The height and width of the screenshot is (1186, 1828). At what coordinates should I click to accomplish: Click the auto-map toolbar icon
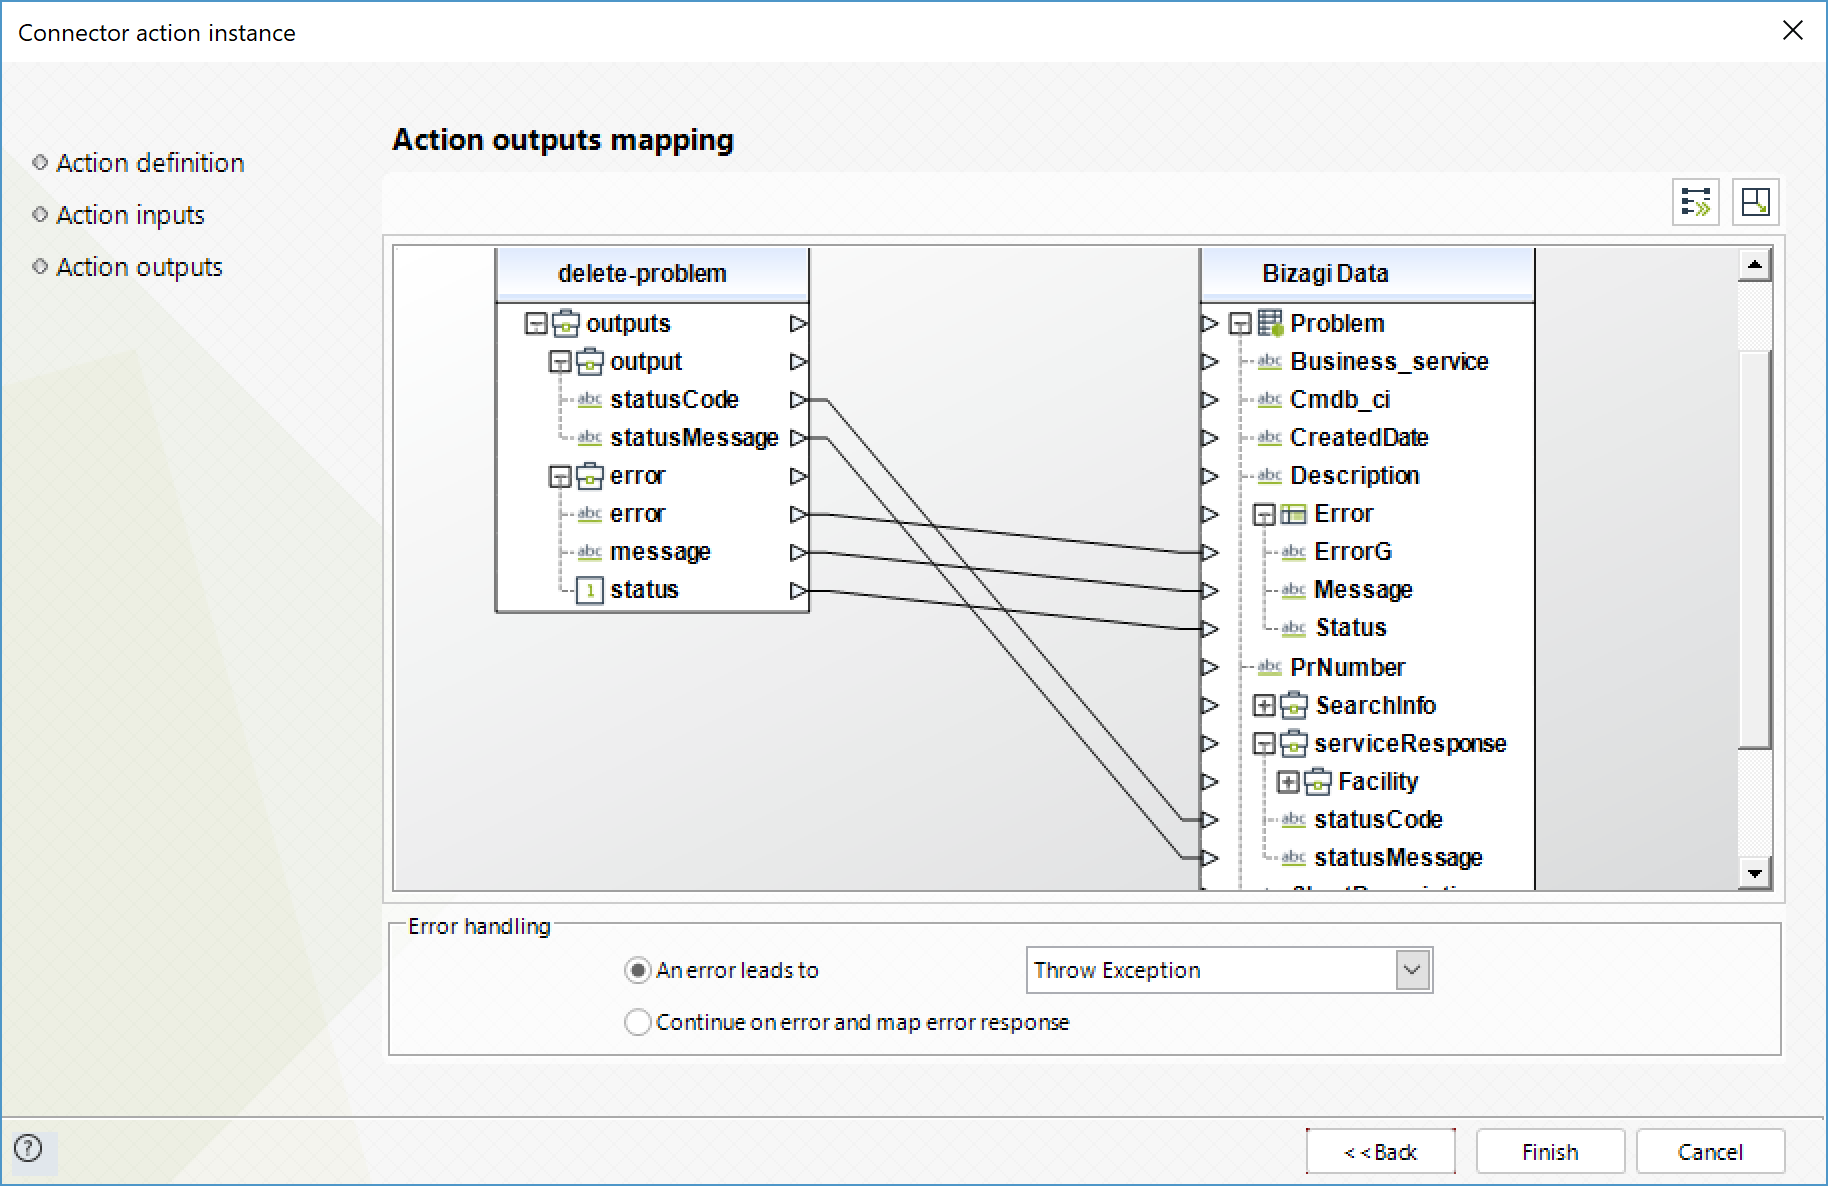click(1696, 202)
